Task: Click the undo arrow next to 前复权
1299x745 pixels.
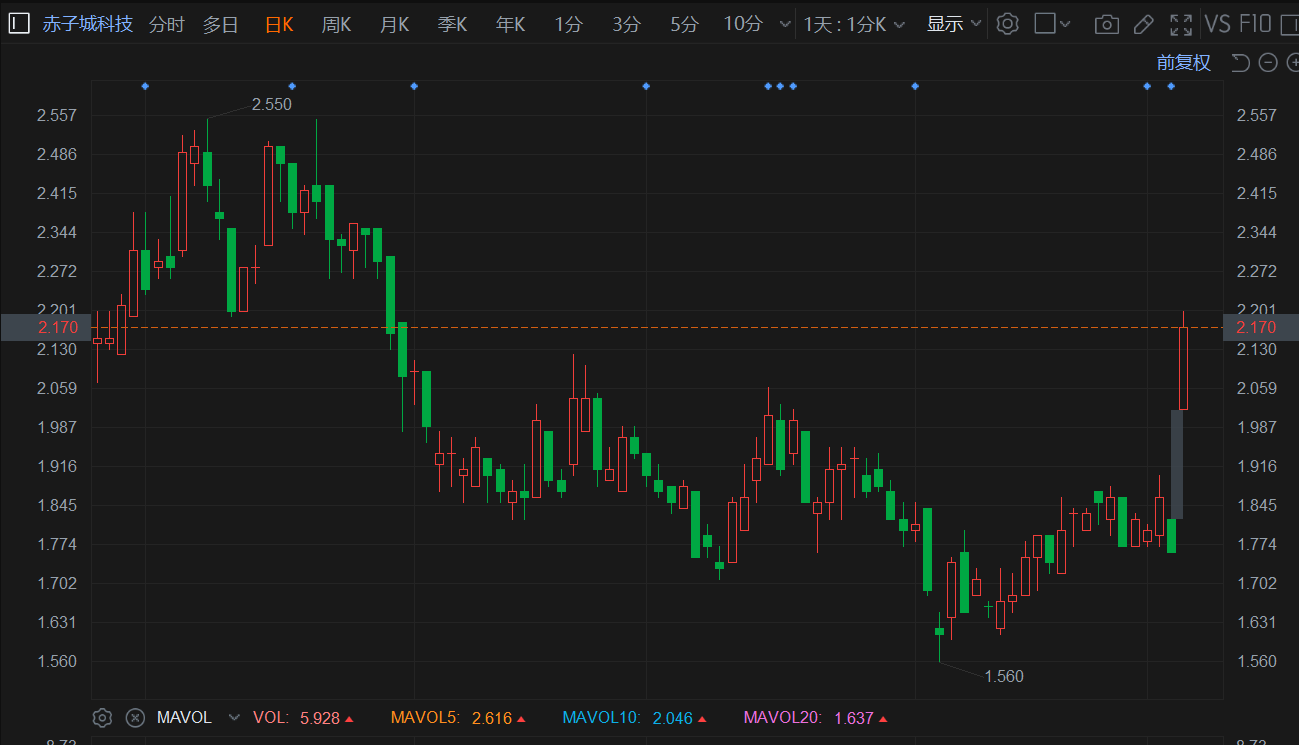Action: coord(1240,63)
